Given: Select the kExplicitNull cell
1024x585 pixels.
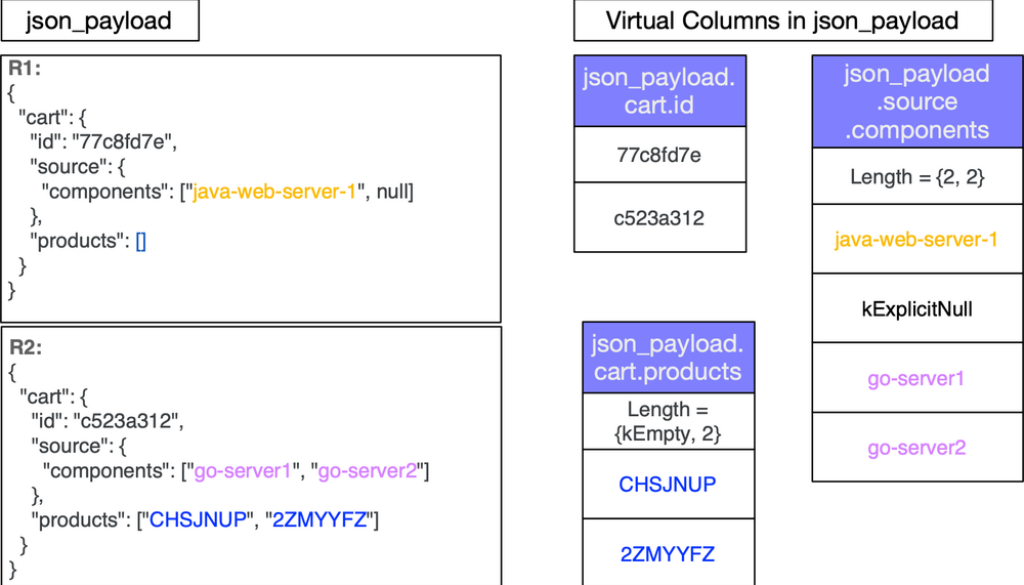Looking at the screenshot, I should tap(916, 309).
